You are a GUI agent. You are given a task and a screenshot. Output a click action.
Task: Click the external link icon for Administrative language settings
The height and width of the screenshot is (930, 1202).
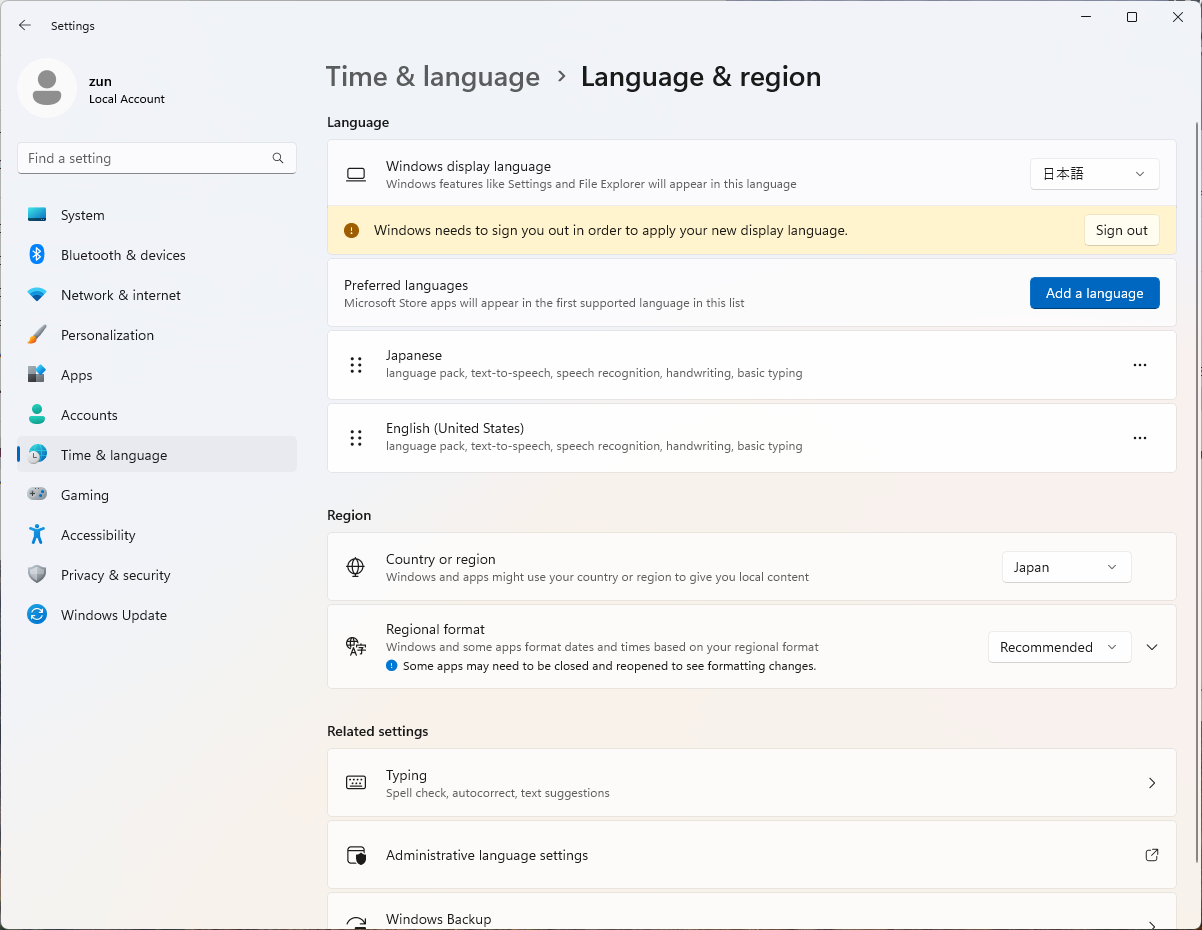click(x=1152, y=855)
